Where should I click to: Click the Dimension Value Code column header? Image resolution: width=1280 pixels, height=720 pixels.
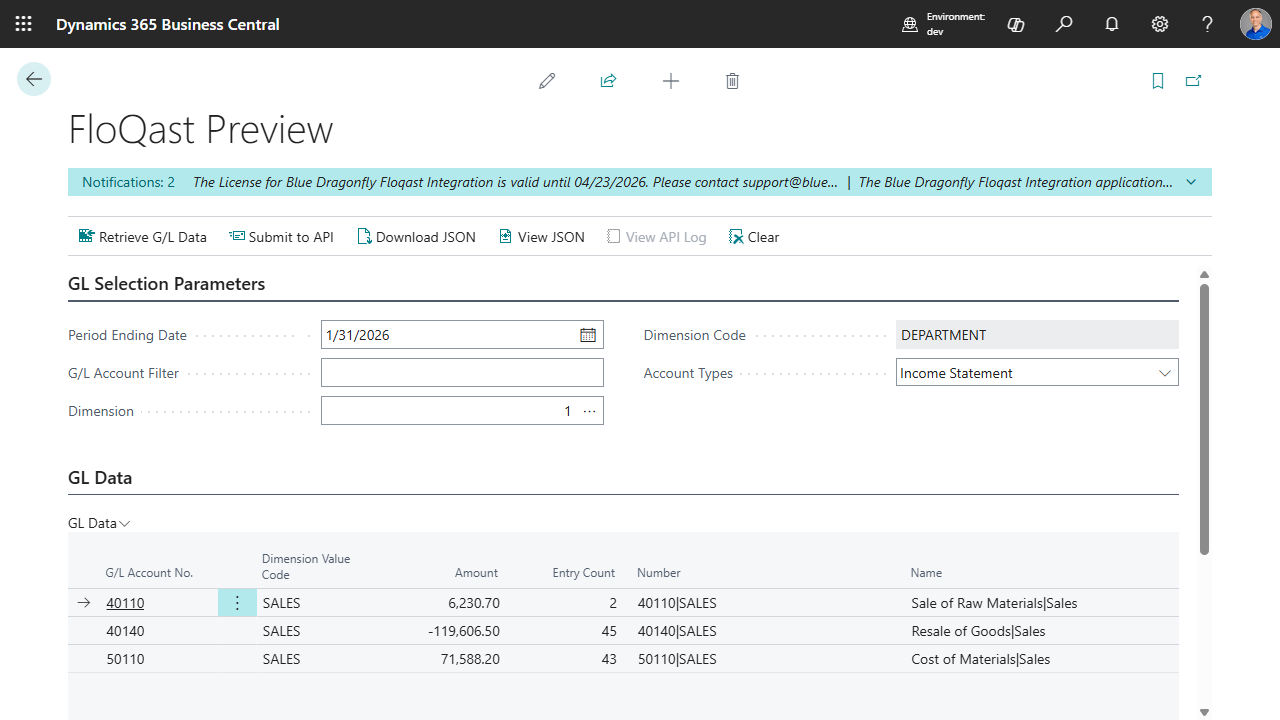click(306, 567)
